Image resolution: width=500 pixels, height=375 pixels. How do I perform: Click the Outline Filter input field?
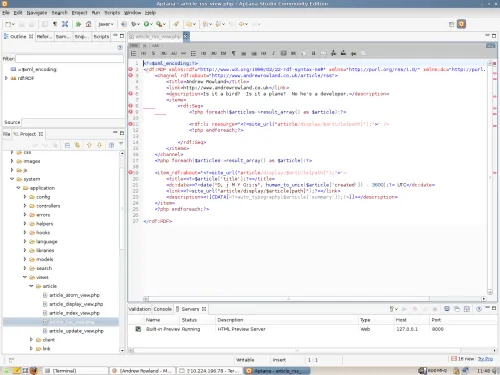(x=69, y=59)
